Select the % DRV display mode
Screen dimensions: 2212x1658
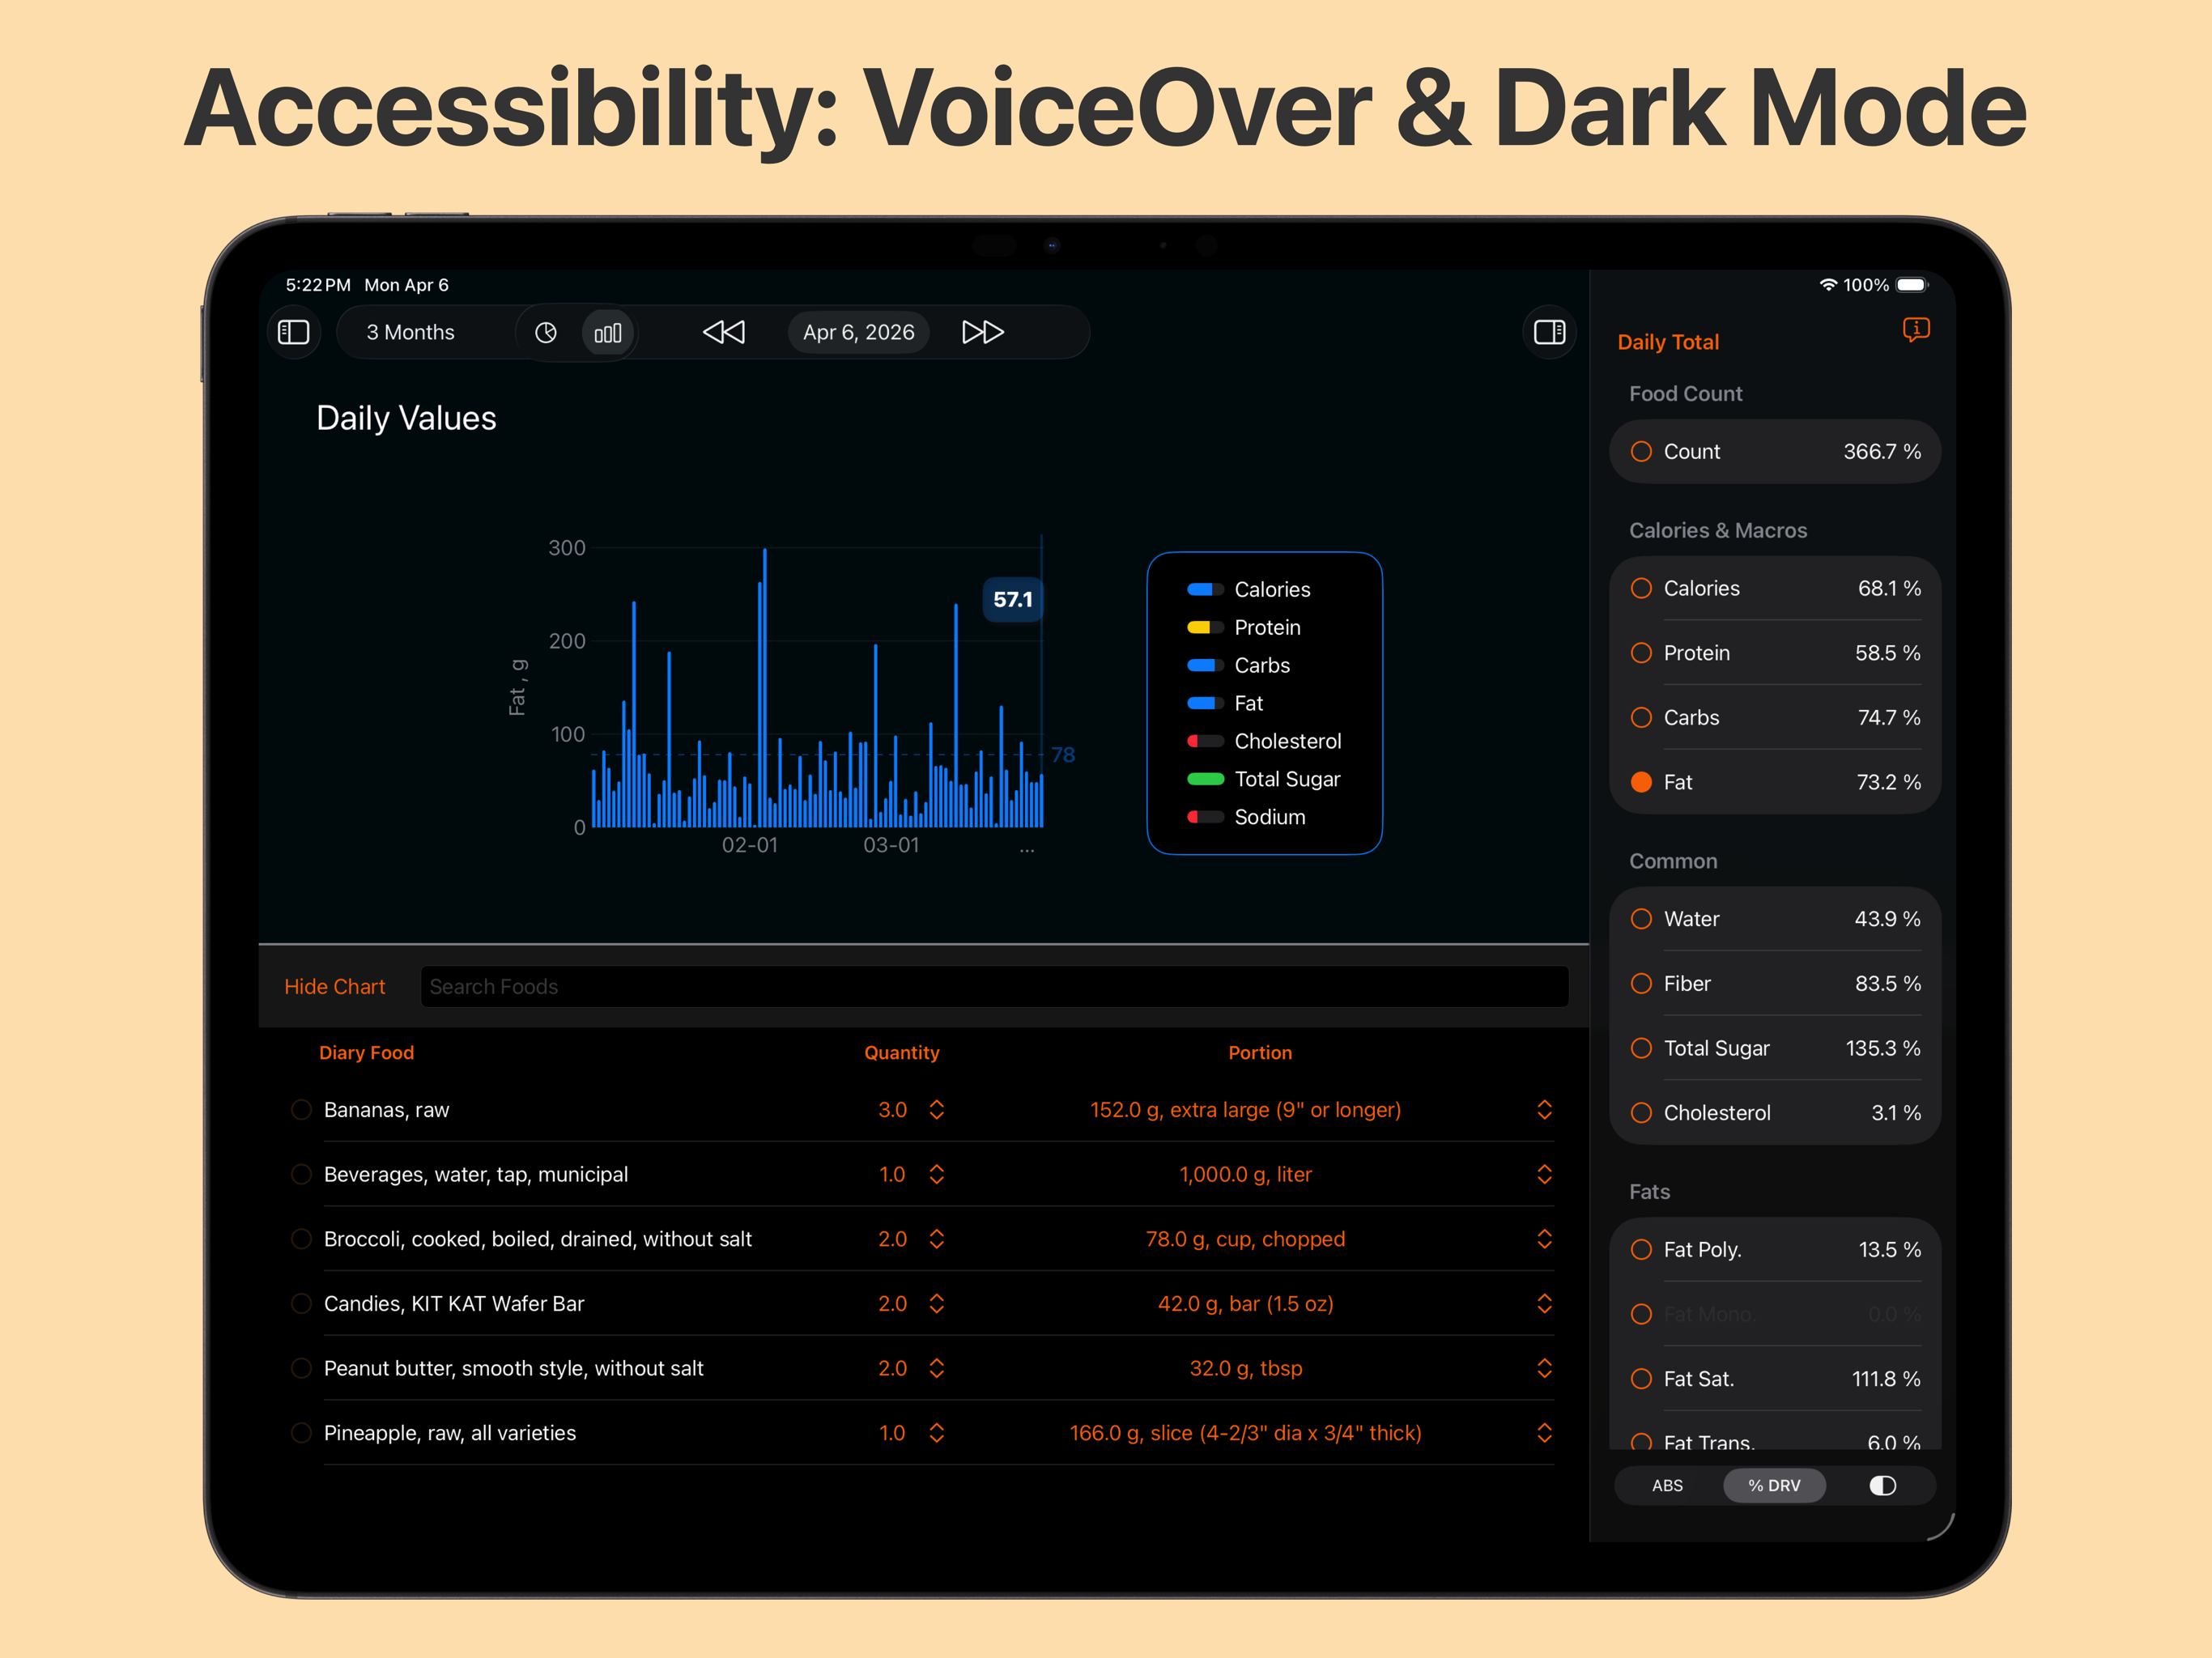pyautogui.click(x=1774, y=1485)
